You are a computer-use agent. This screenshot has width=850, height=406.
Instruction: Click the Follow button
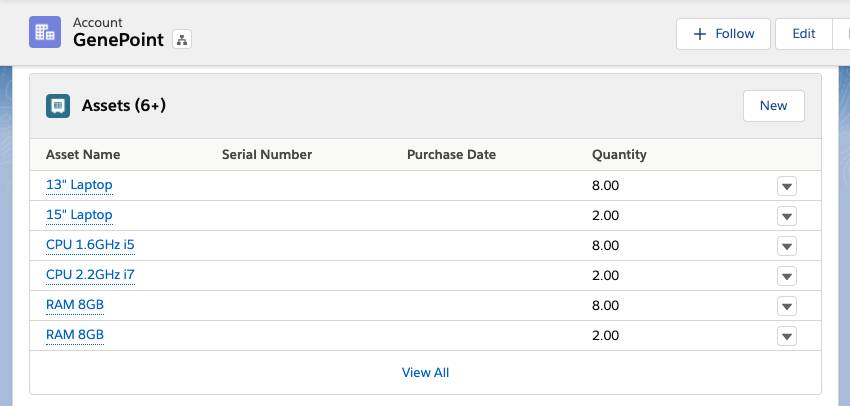[723, 34]
